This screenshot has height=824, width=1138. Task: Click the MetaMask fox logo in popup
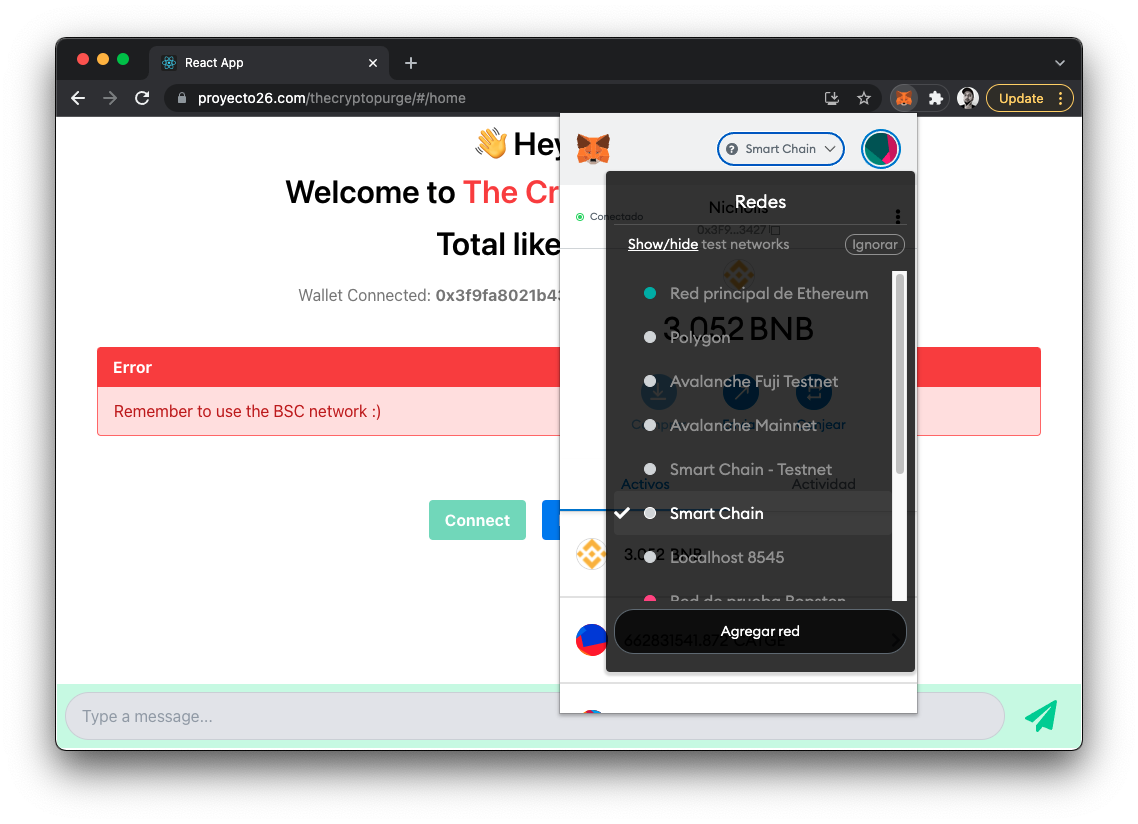pos(593,149)
